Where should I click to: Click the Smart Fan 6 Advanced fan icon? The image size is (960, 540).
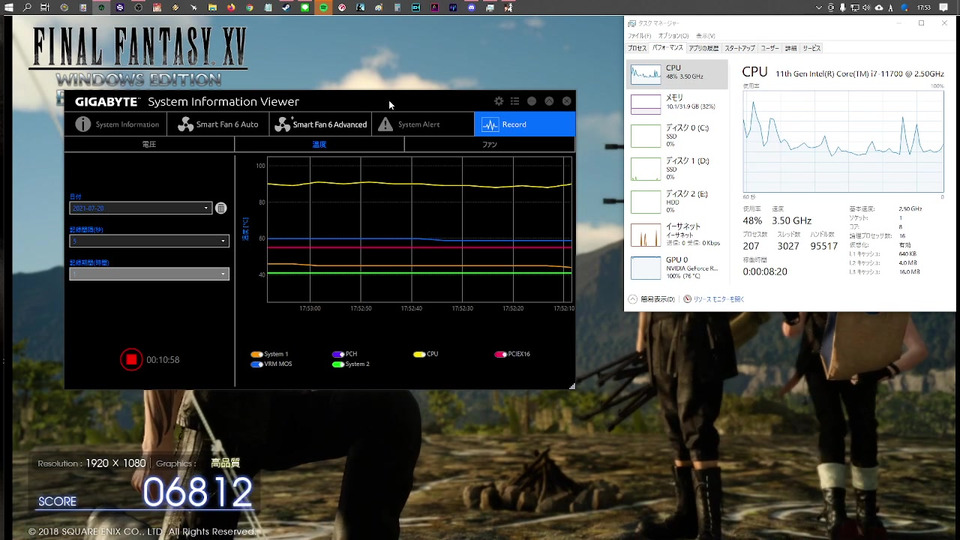coord(283,124)
